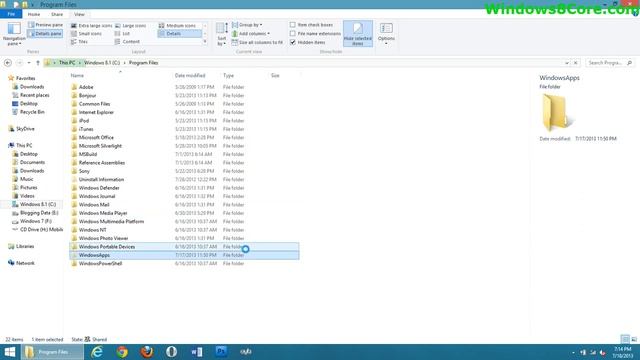Choose Large icons layout

pyautogui.click(x=131, y=25)
